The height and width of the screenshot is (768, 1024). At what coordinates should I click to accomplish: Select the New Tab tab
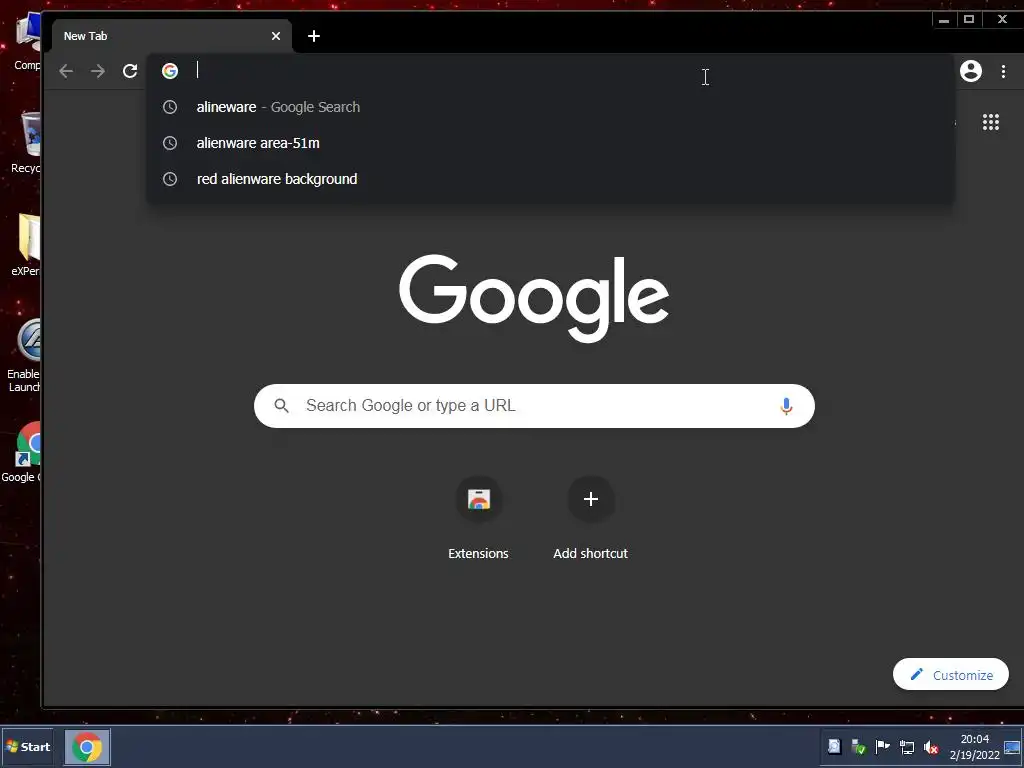pos(172,36)
